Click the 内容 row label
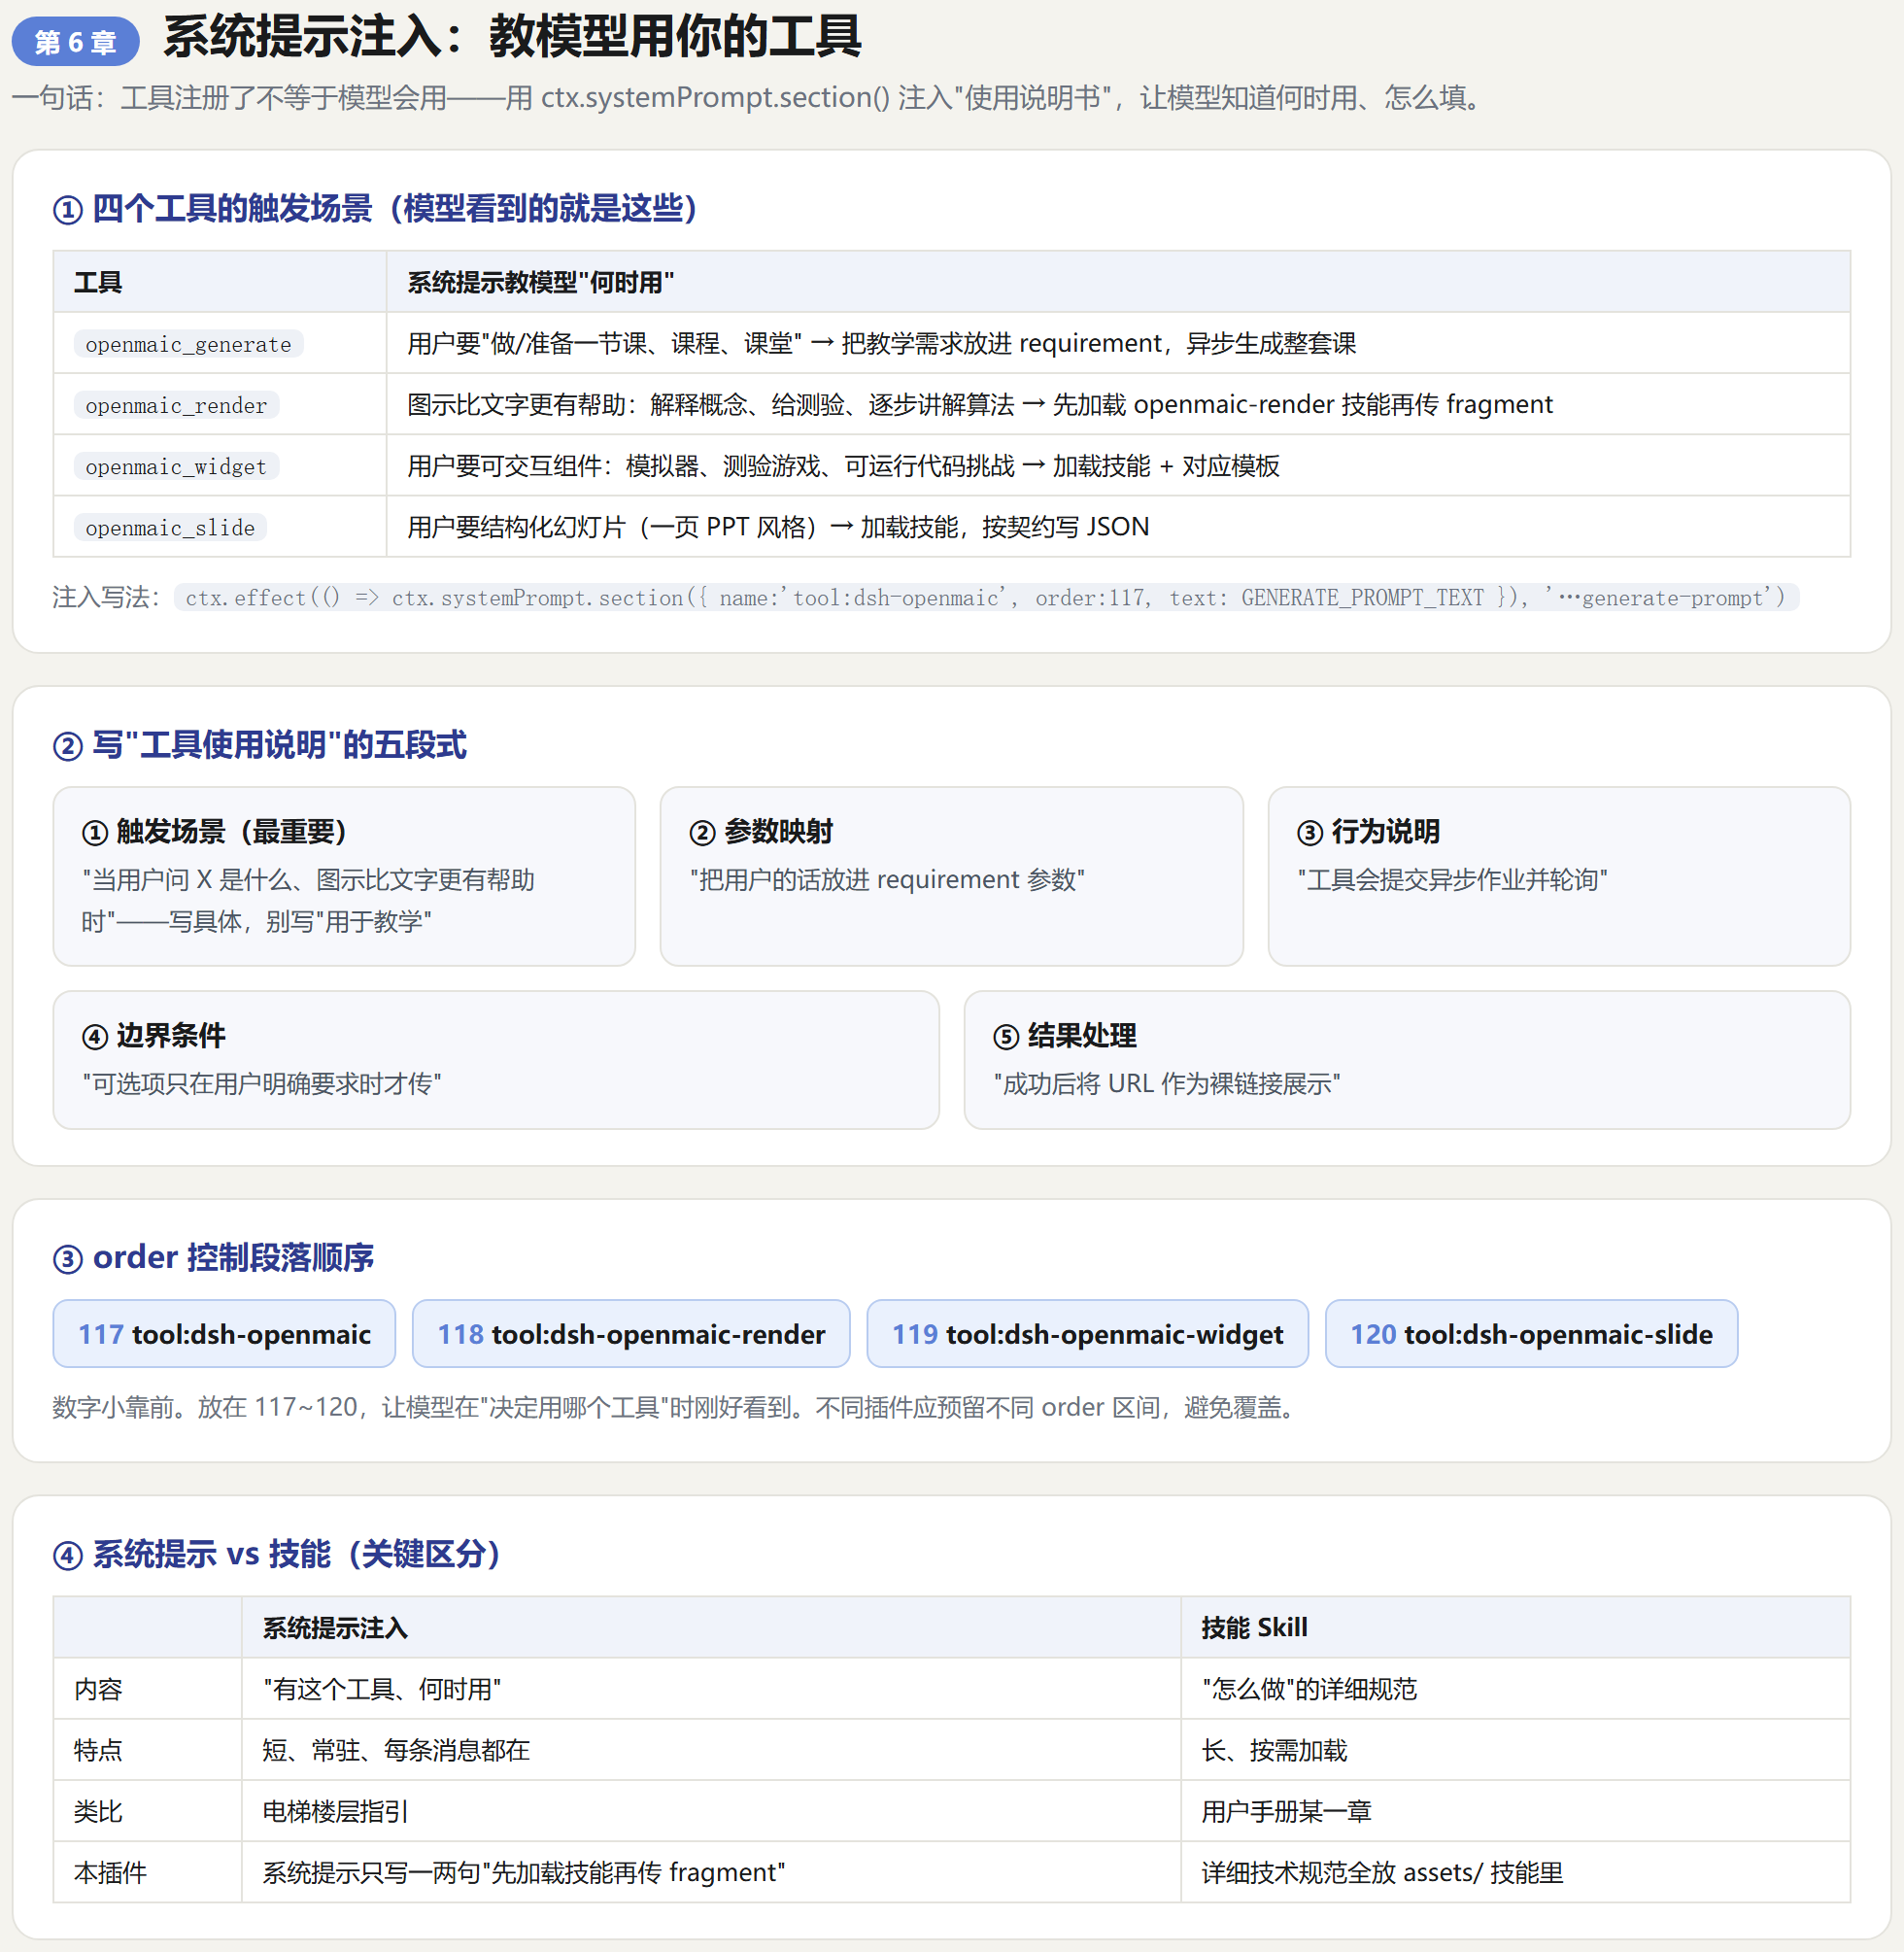The image size is (1904, 1952). pos(98,1689)
